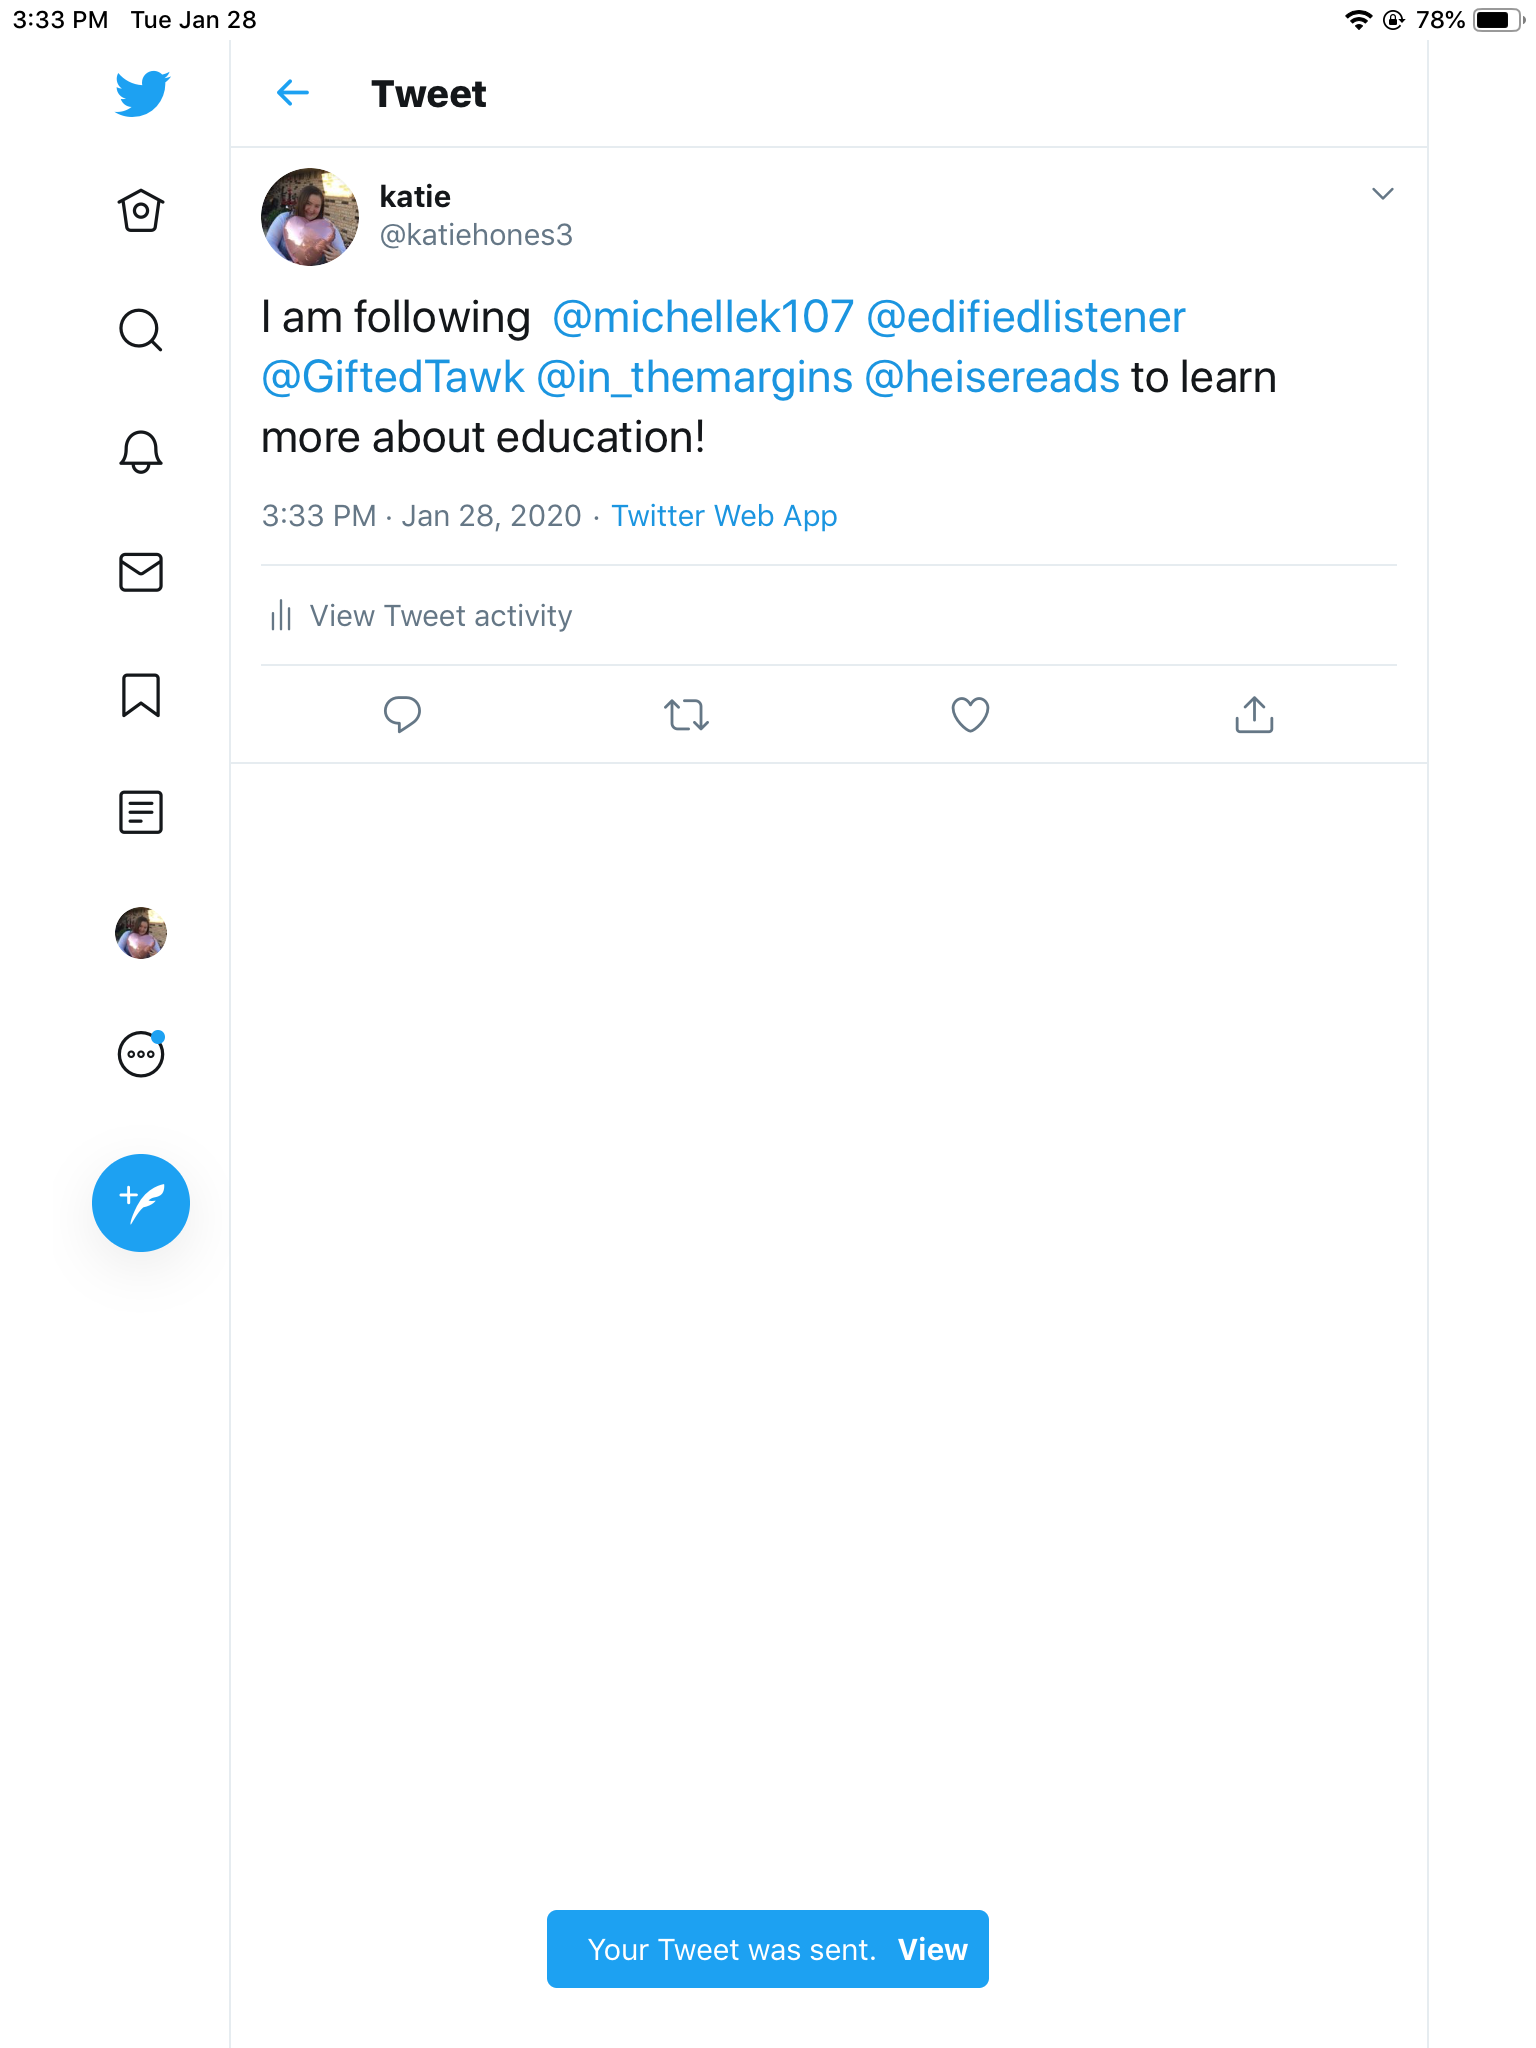Like the tweet with the heart
The image size is (1536, 2048).
click(x=970, y=714)
